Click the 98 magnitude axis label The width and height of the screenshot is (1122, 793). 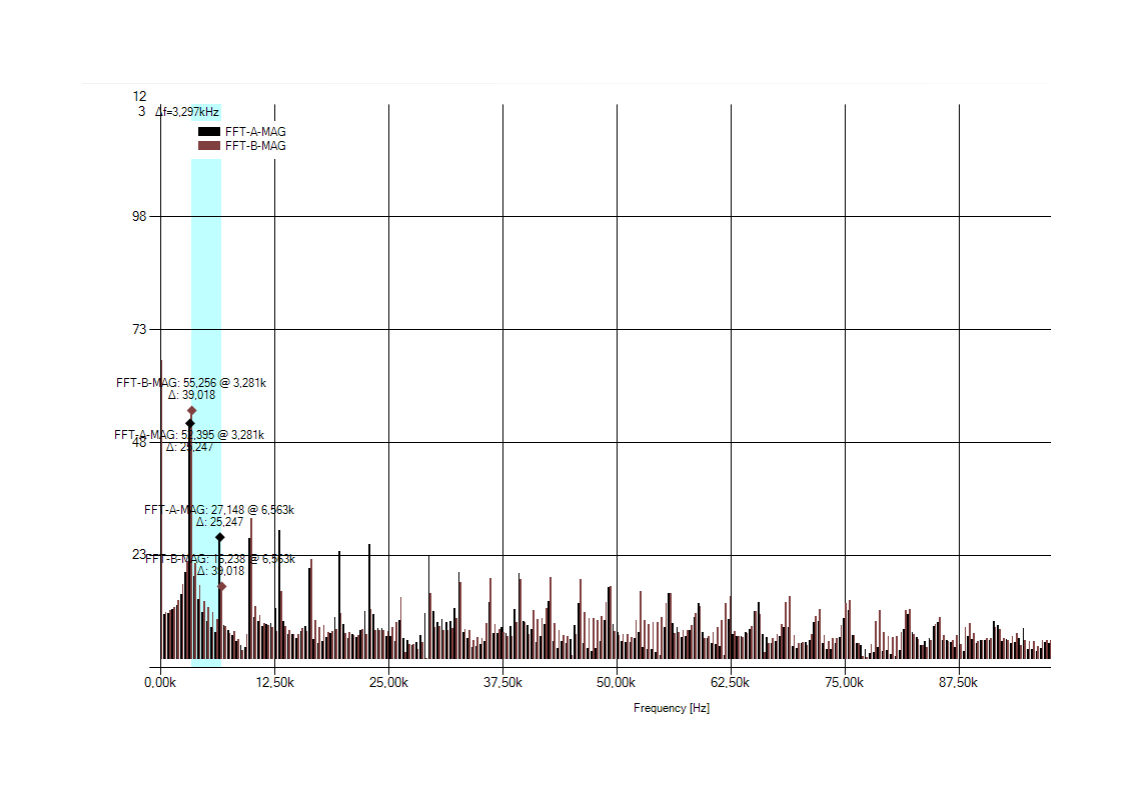coord(140,216)
